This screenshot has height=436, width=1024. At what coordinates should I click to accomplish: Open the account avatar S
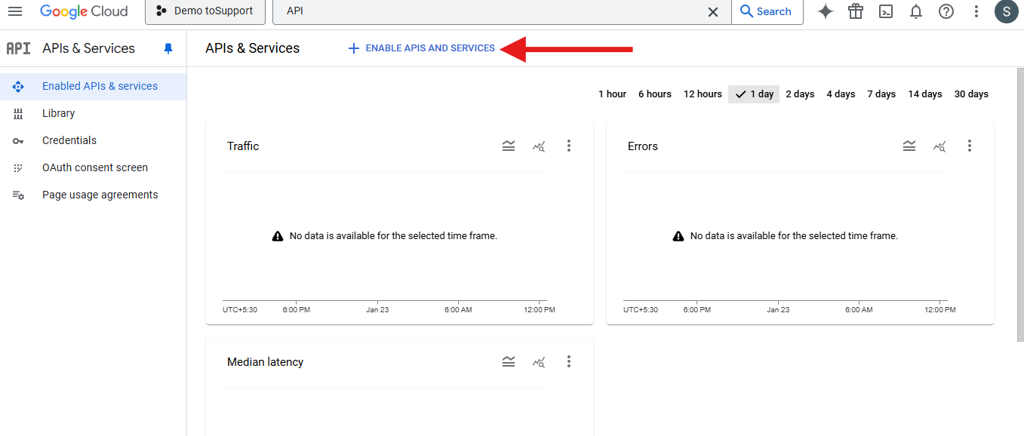[x=1006, y=12]
